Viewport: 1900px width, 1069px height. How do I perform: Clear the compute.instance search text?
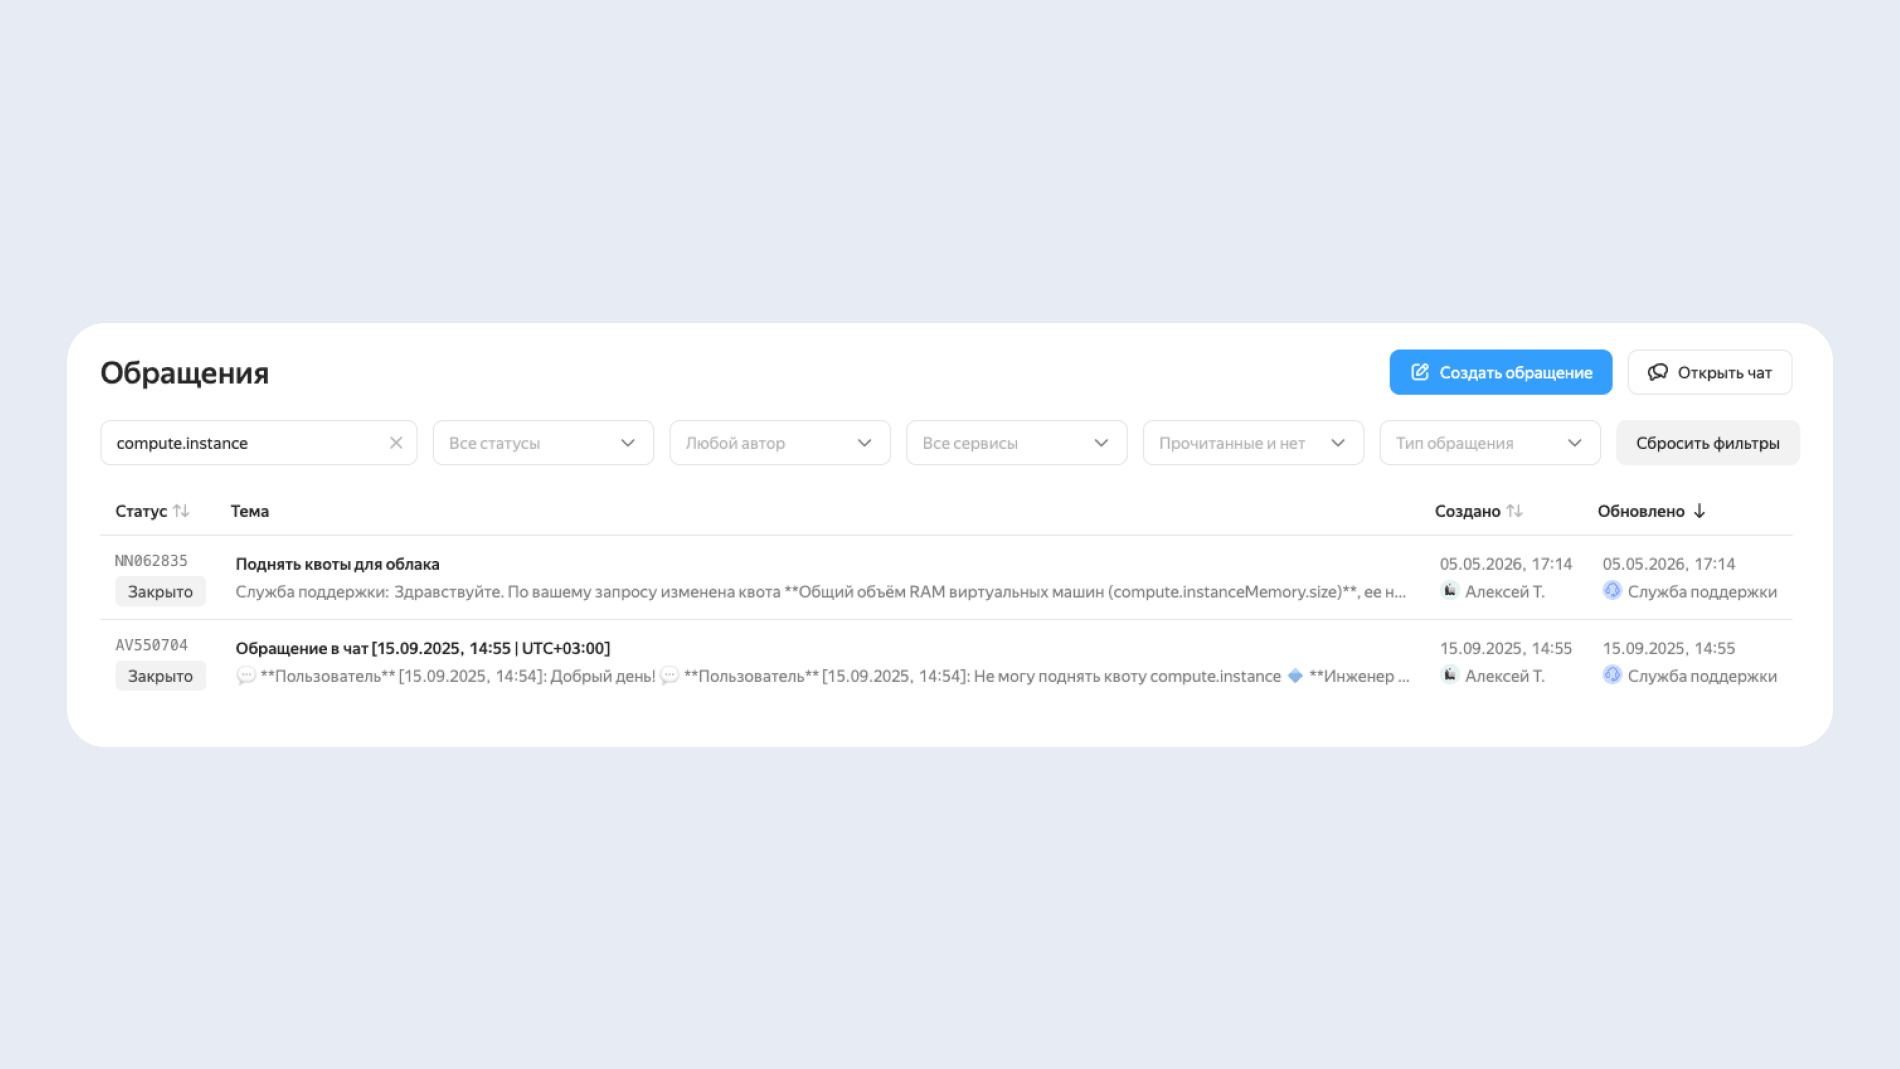[396, 443]
